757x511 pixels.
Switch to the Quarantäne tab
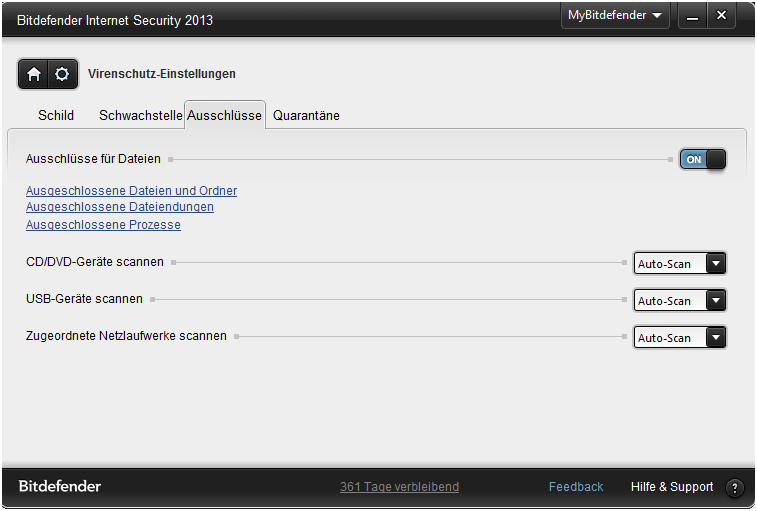(x=306, y=115)
